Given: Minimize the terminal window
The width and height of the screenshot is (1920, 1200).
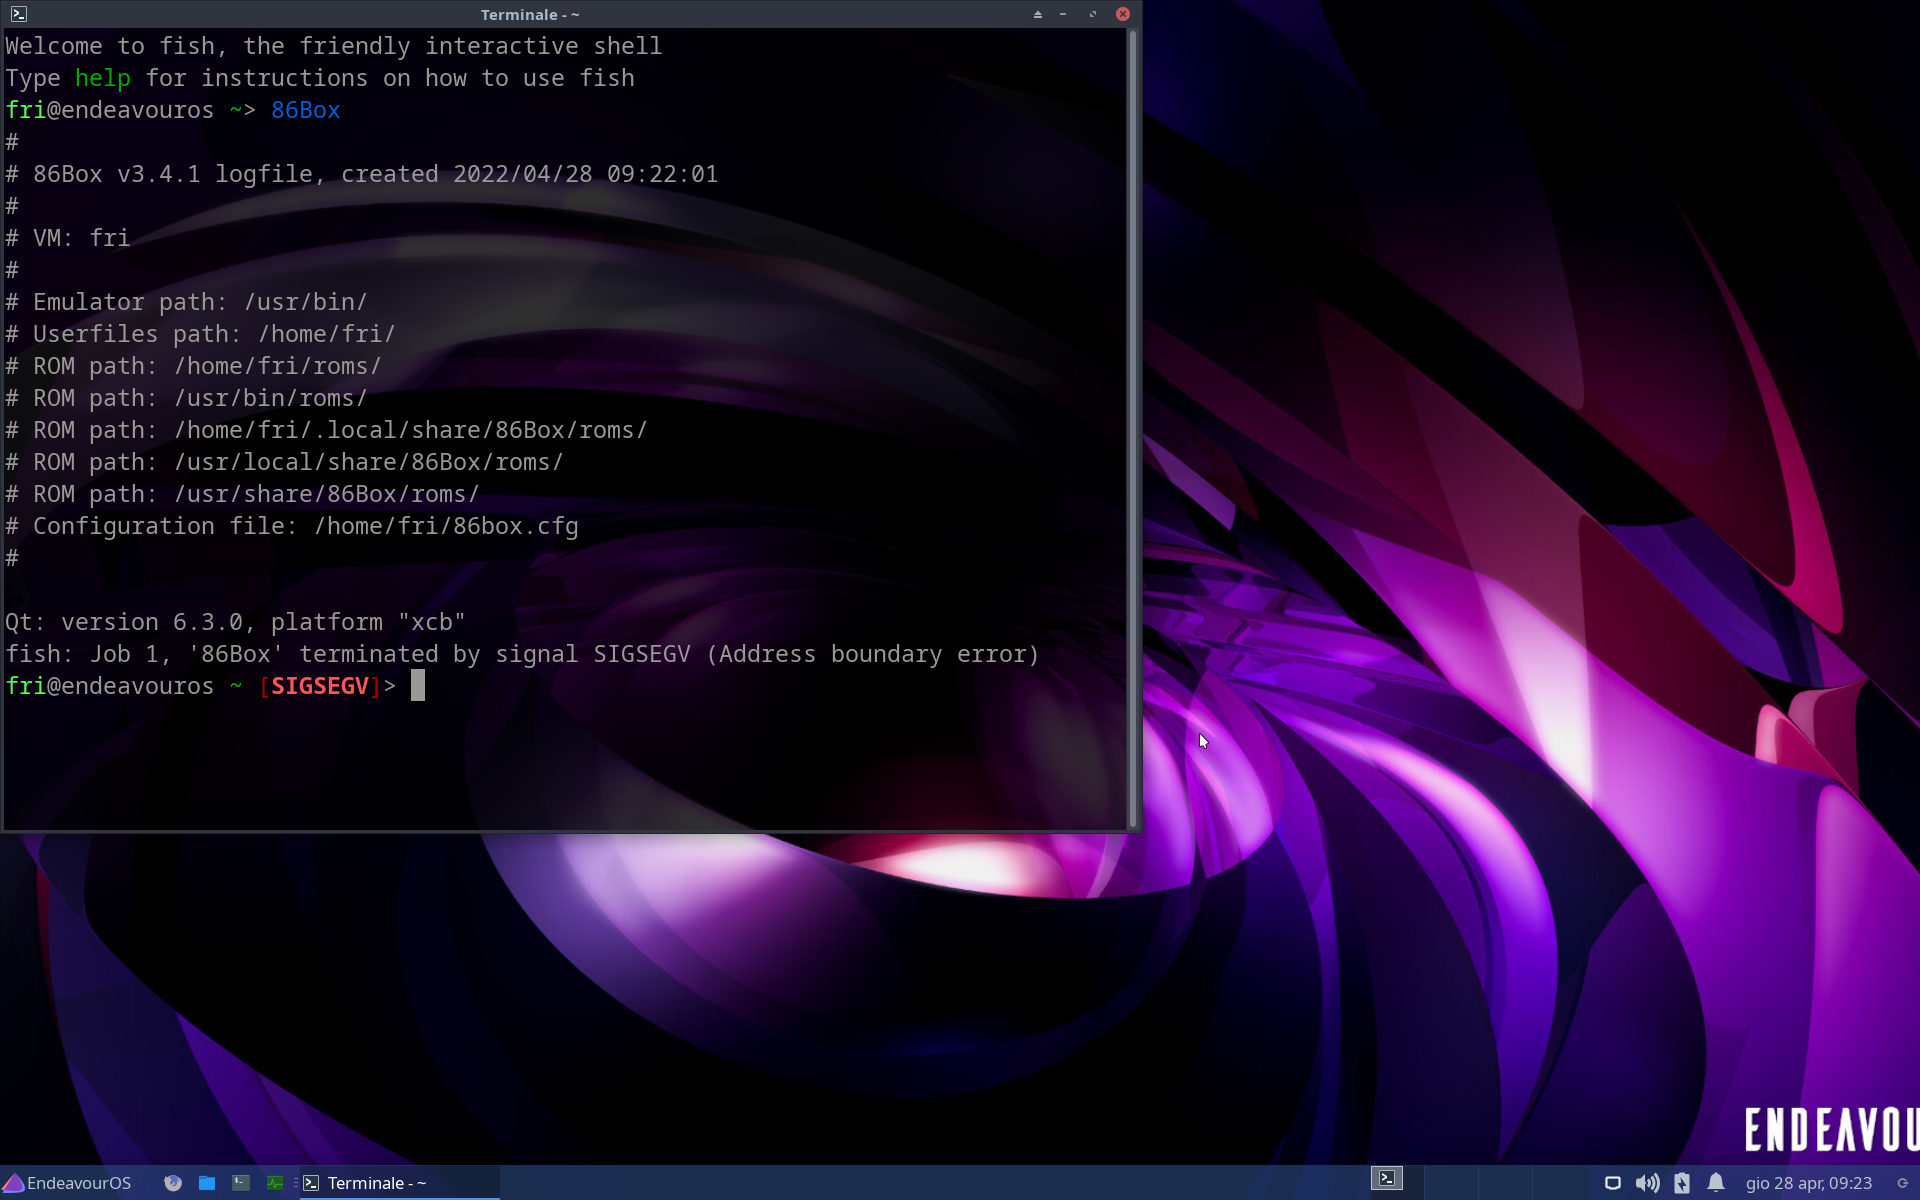Looking at the screenshot, I should click(x=1063, y=15).
